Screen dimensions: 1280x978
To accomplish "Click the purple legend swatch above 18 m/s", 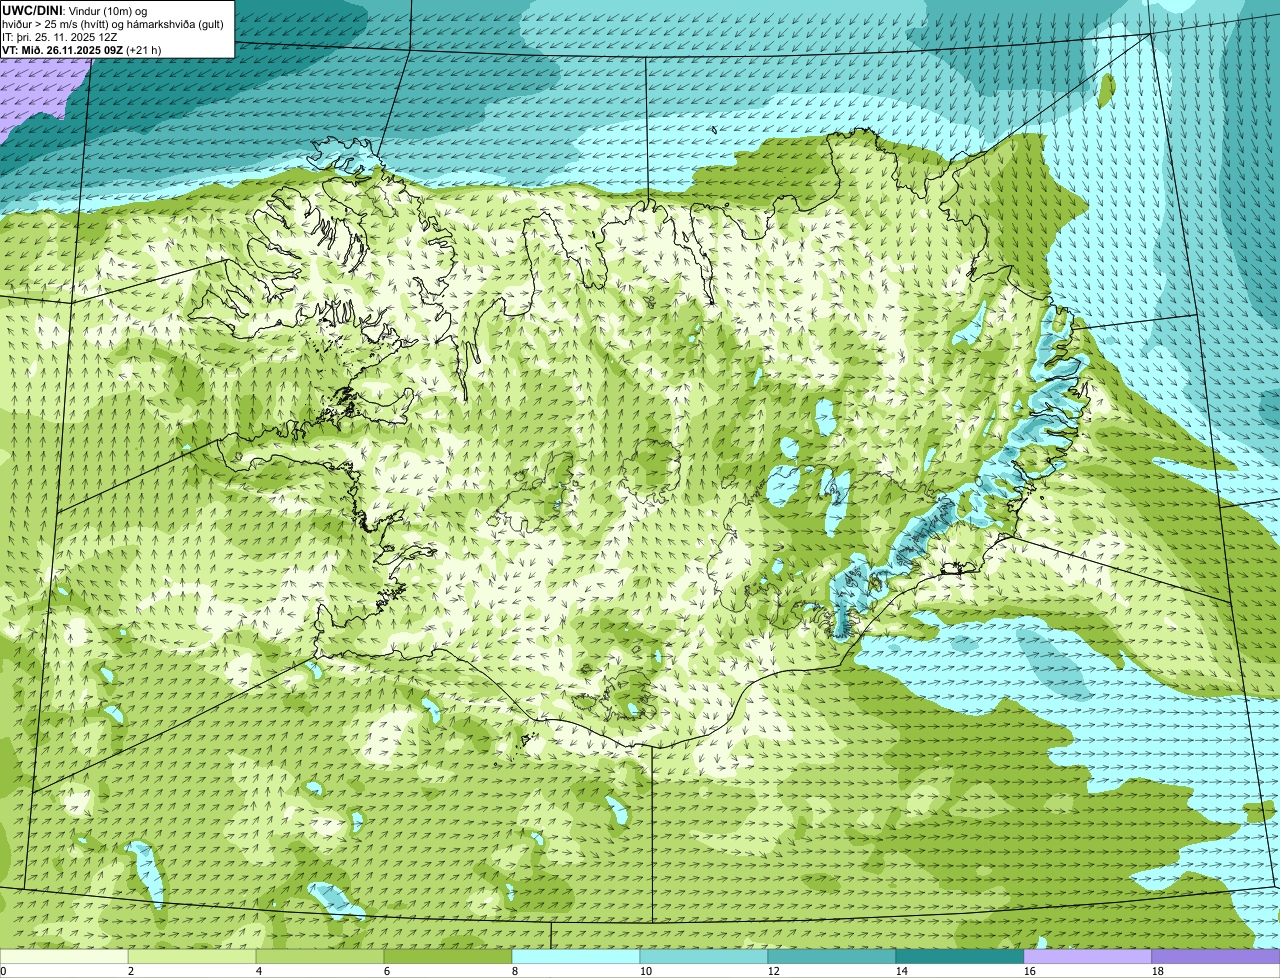I will 1216,956.
